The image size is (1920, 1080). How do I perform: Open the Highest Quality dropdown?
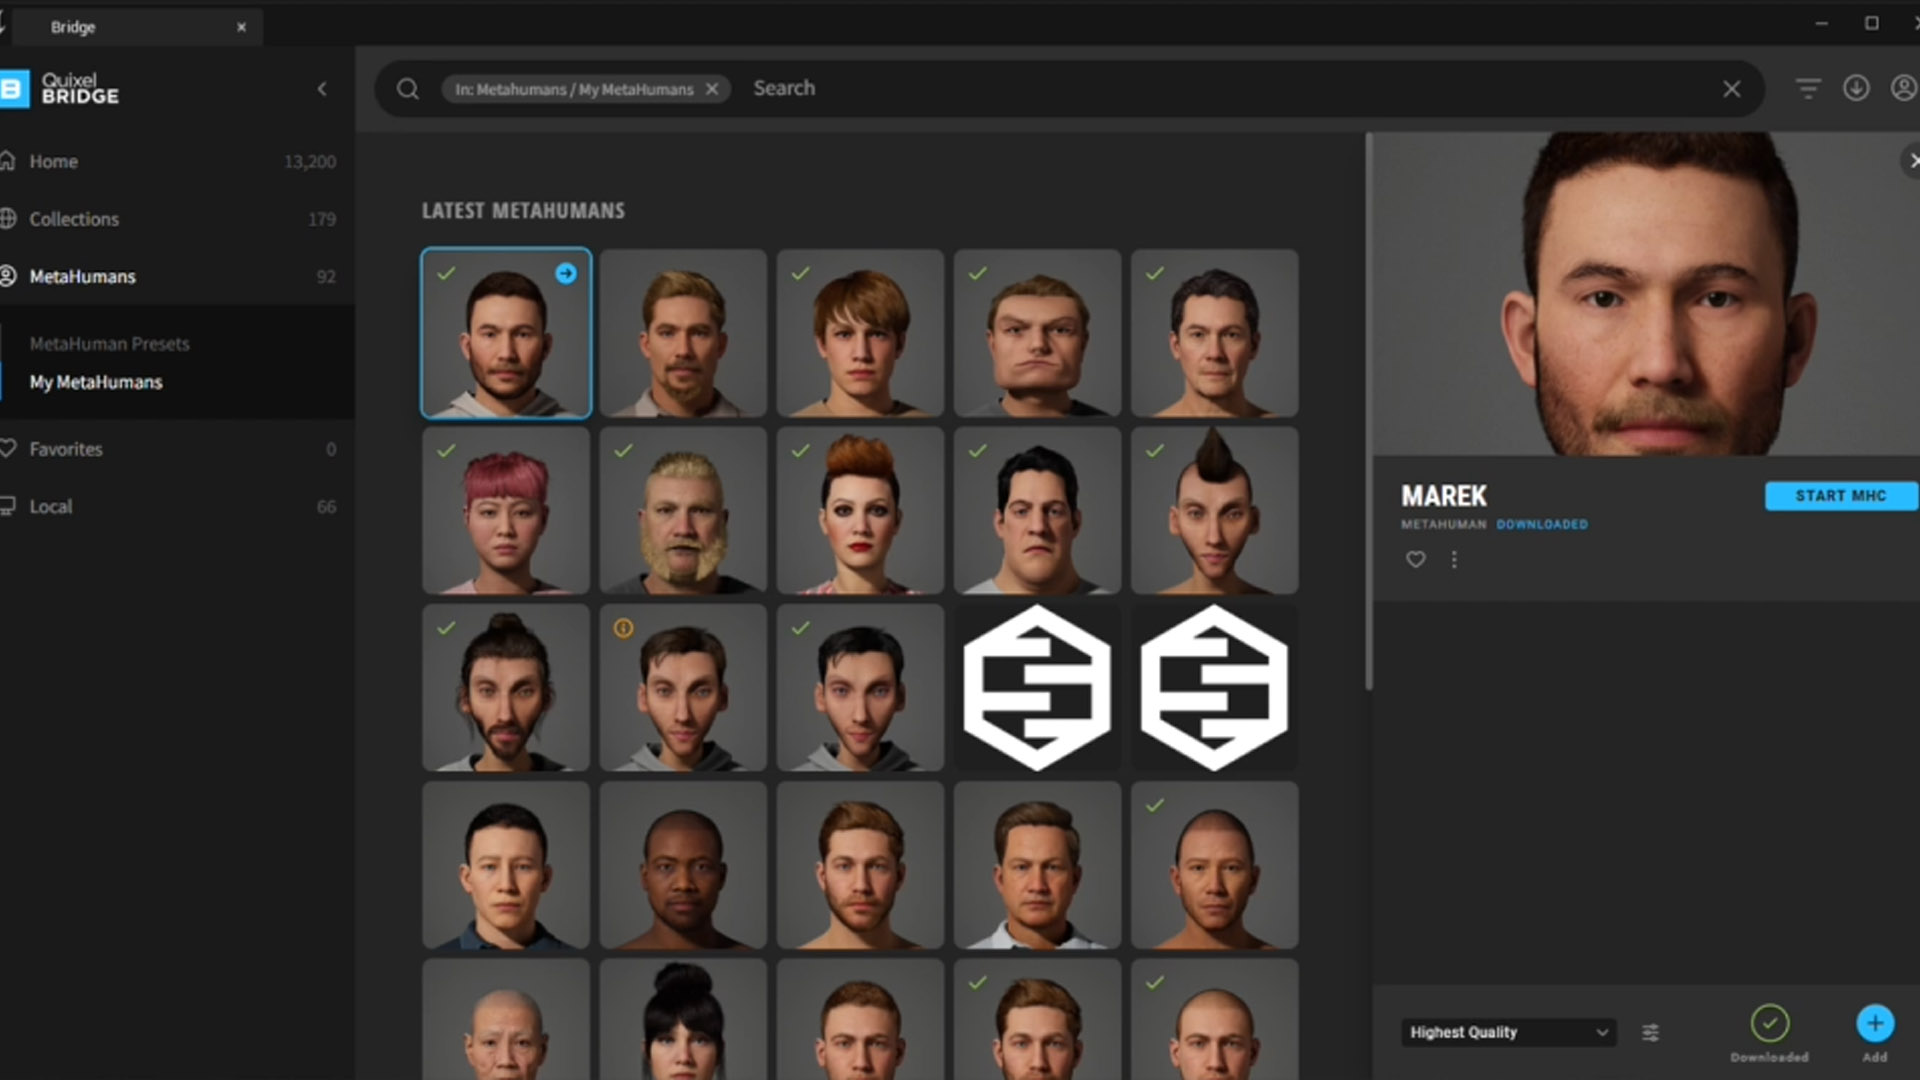point(1508,1032)
